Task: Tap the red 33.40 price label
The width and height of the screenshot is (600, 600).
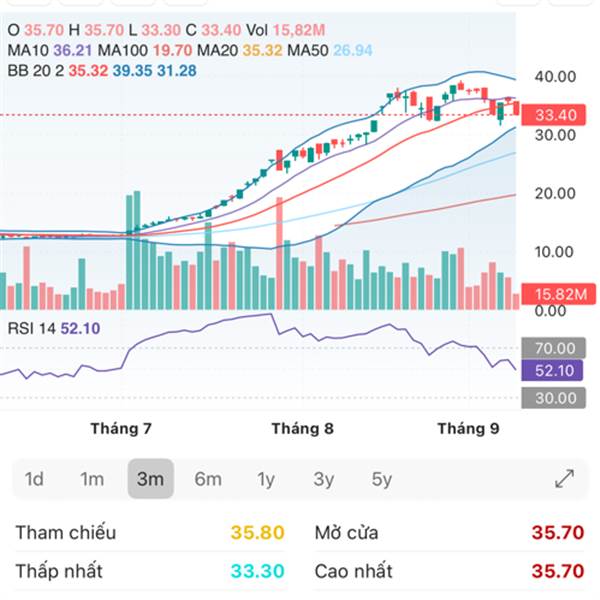Action: (553, 114)
